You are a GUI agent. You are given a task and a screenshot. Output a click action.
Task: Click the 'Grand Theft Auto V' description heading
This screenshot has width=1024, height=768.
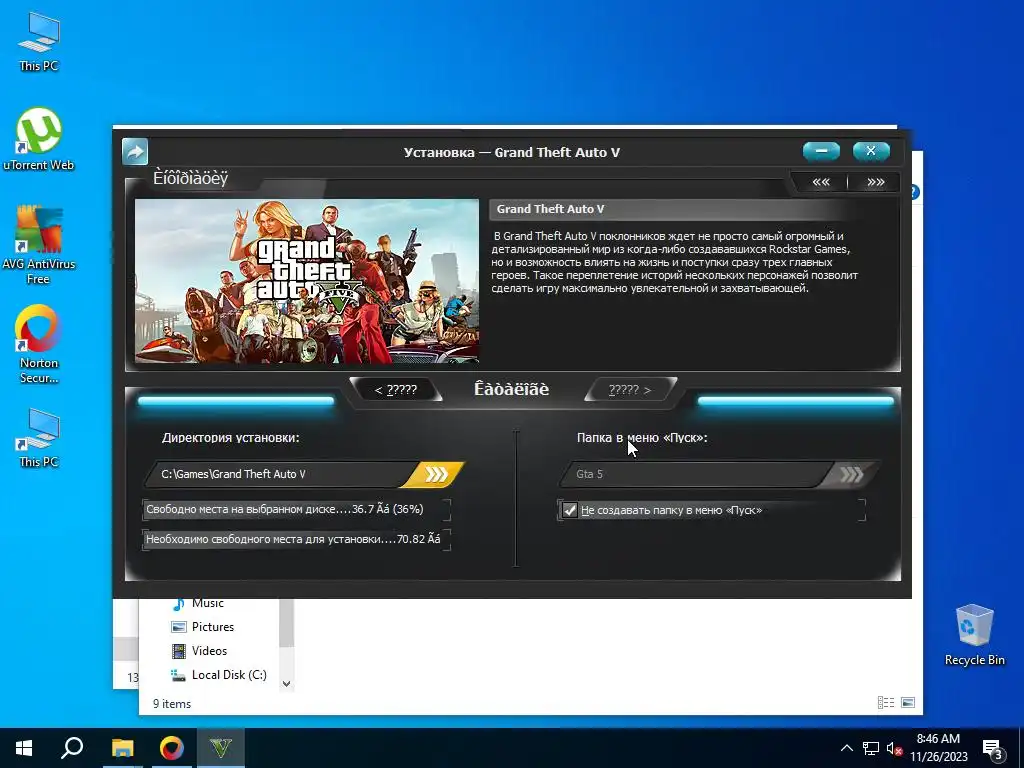(551, 209)
